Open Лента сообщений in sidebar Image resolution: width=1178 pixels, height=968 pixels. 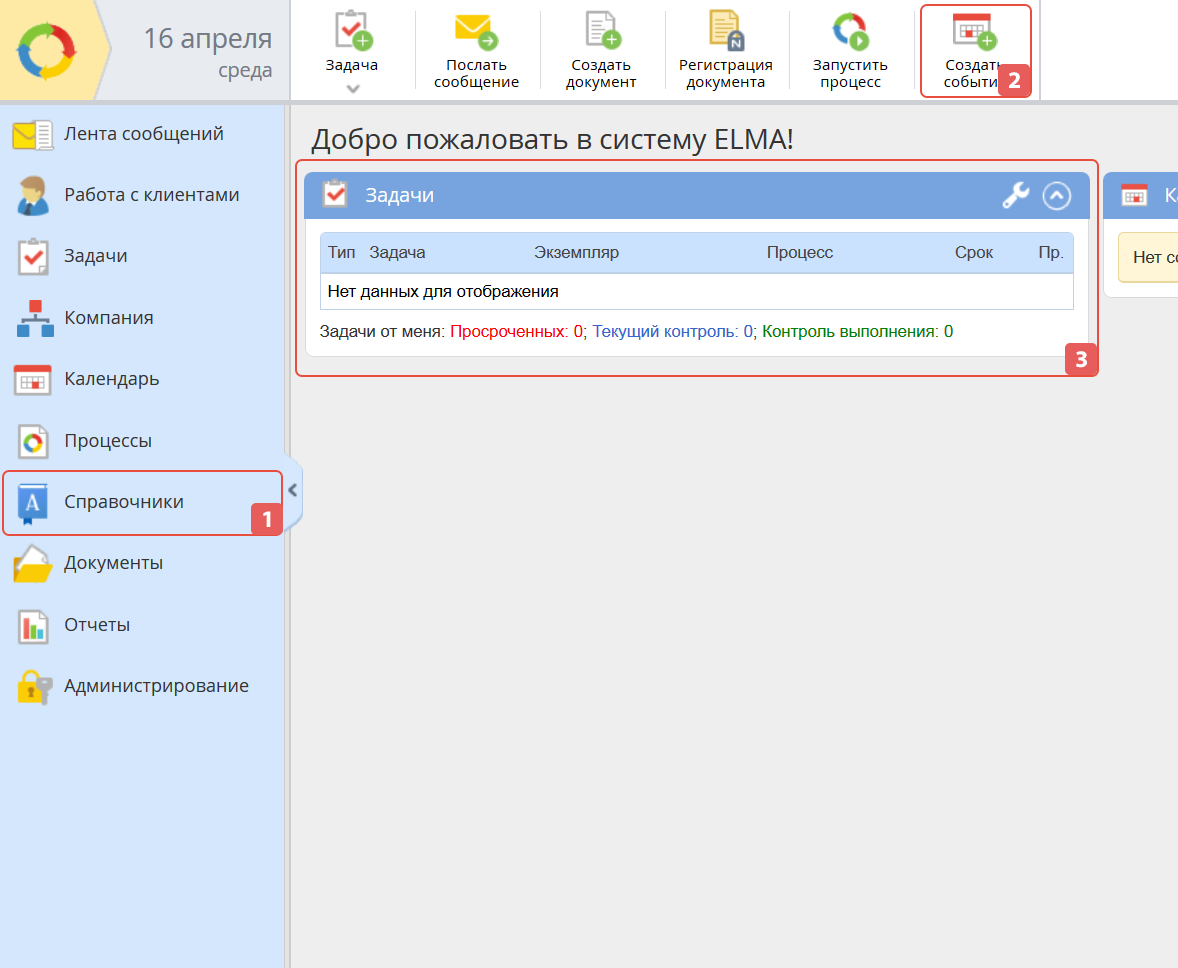(x=143, y=134)
